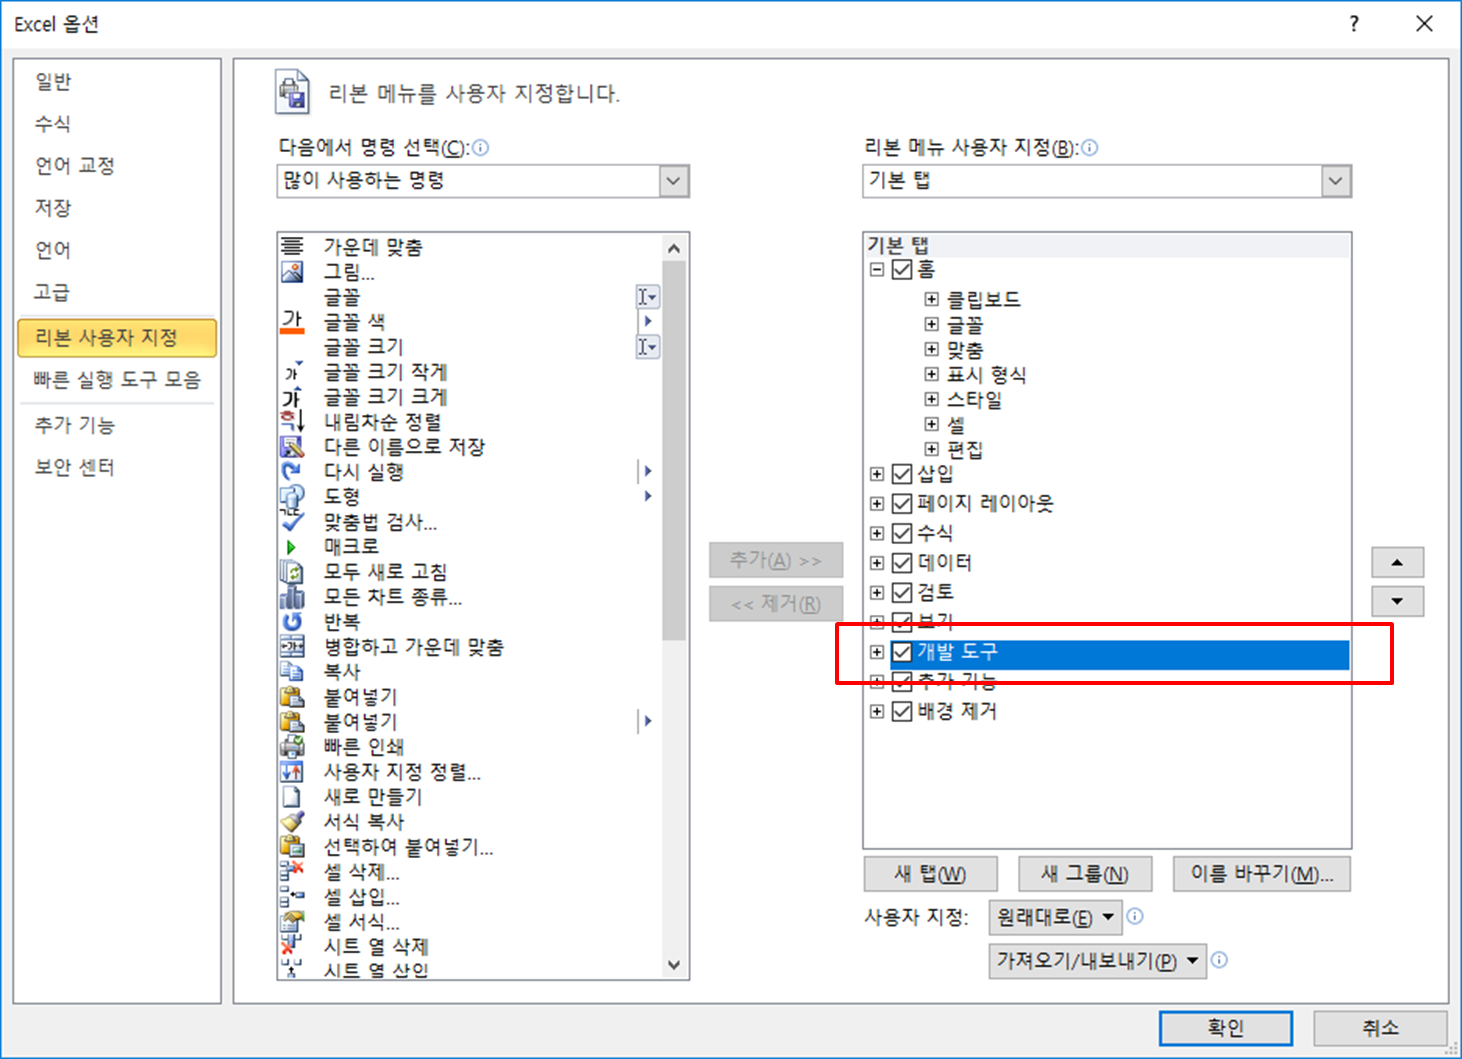Screen dimensions: 1462x1059
Task: Confirm with the 확인 button
Action: 1225,1028
